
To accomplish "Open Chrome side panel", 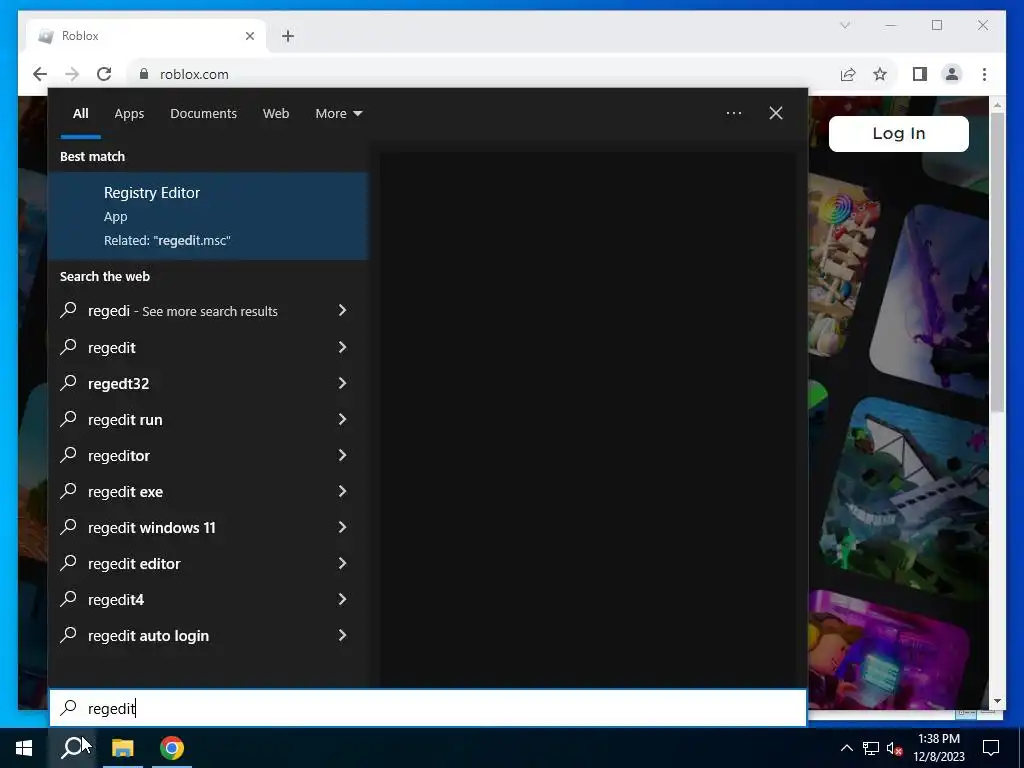I will pos(920,74).
